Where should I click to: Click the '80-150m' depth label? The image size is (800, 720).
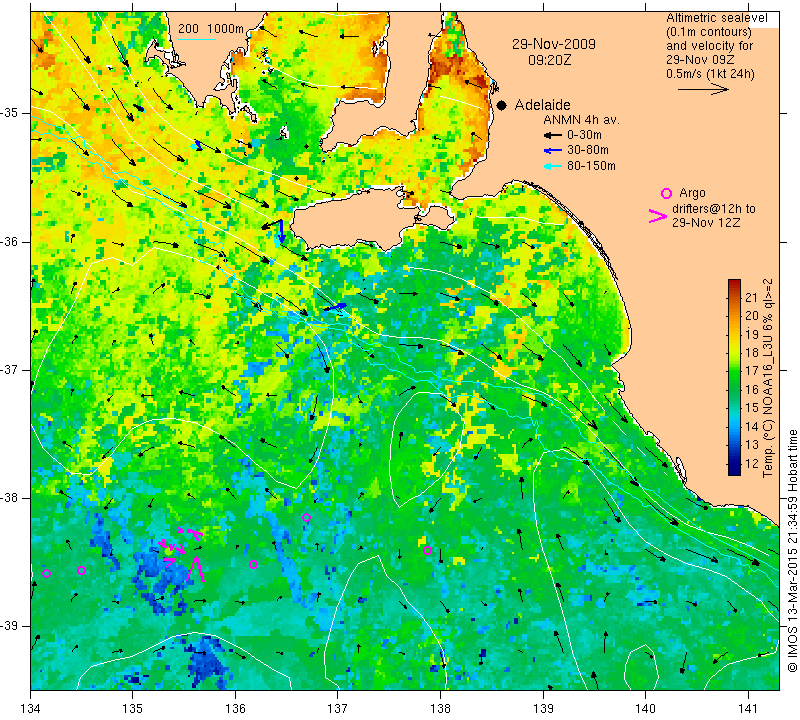(591, 166)
